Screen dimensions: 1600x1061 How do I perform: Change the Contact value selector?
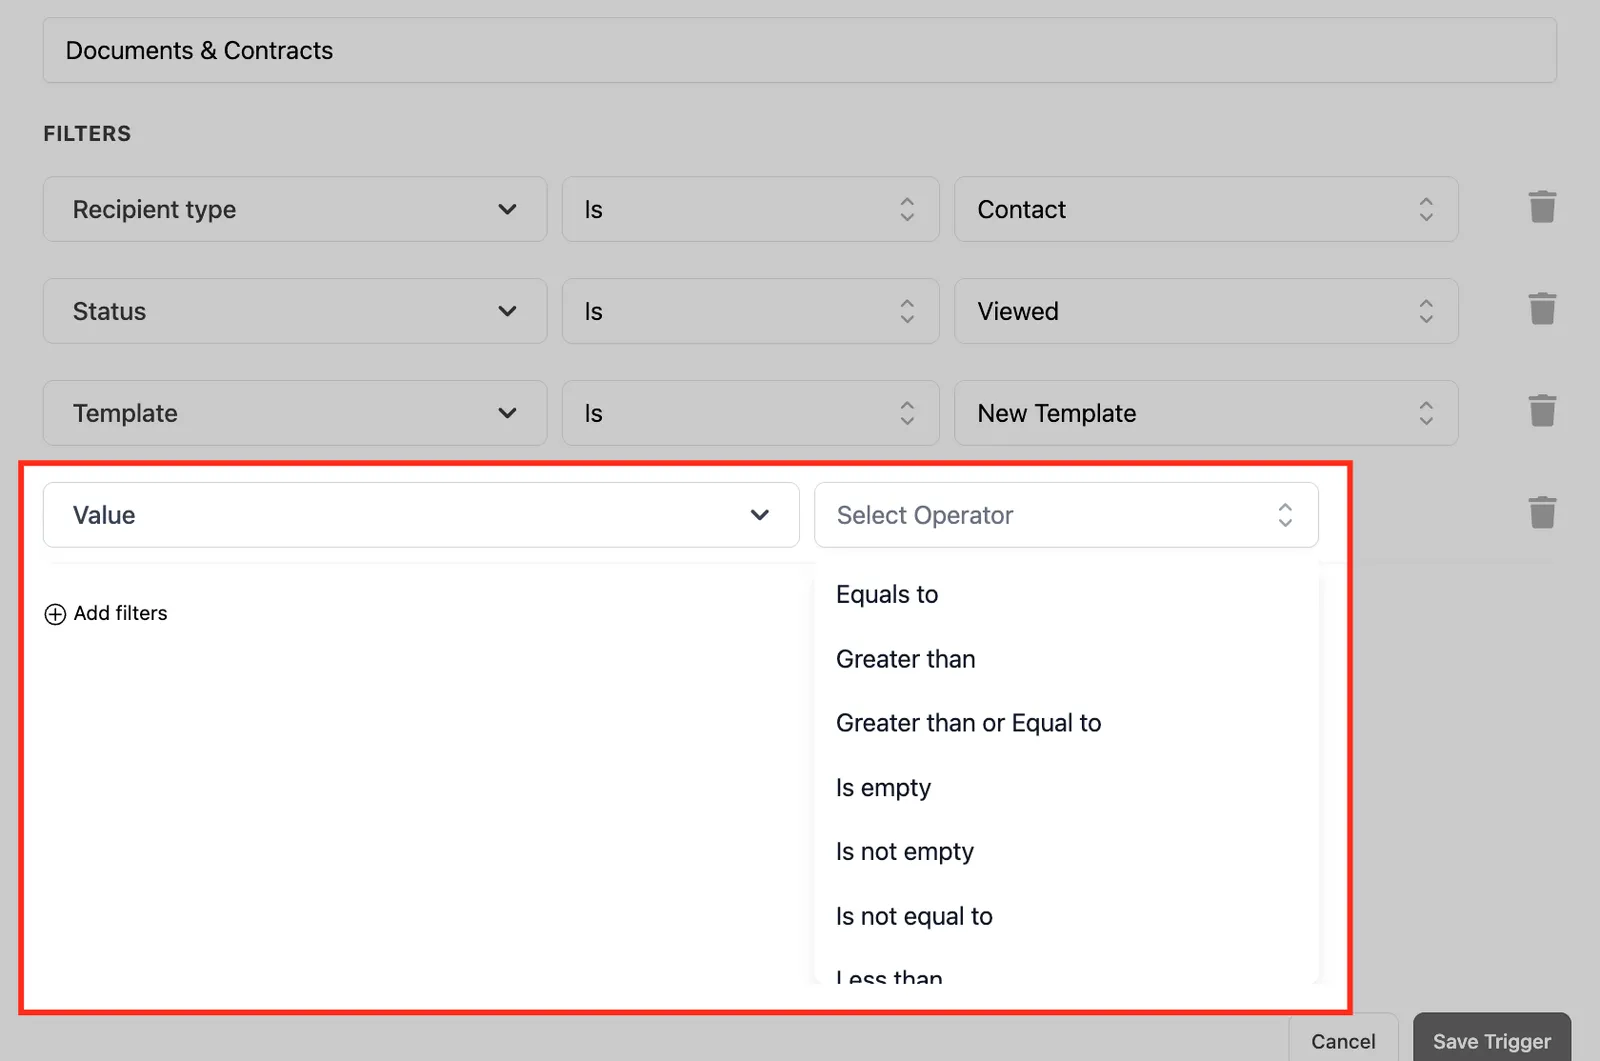(1206, 209)
